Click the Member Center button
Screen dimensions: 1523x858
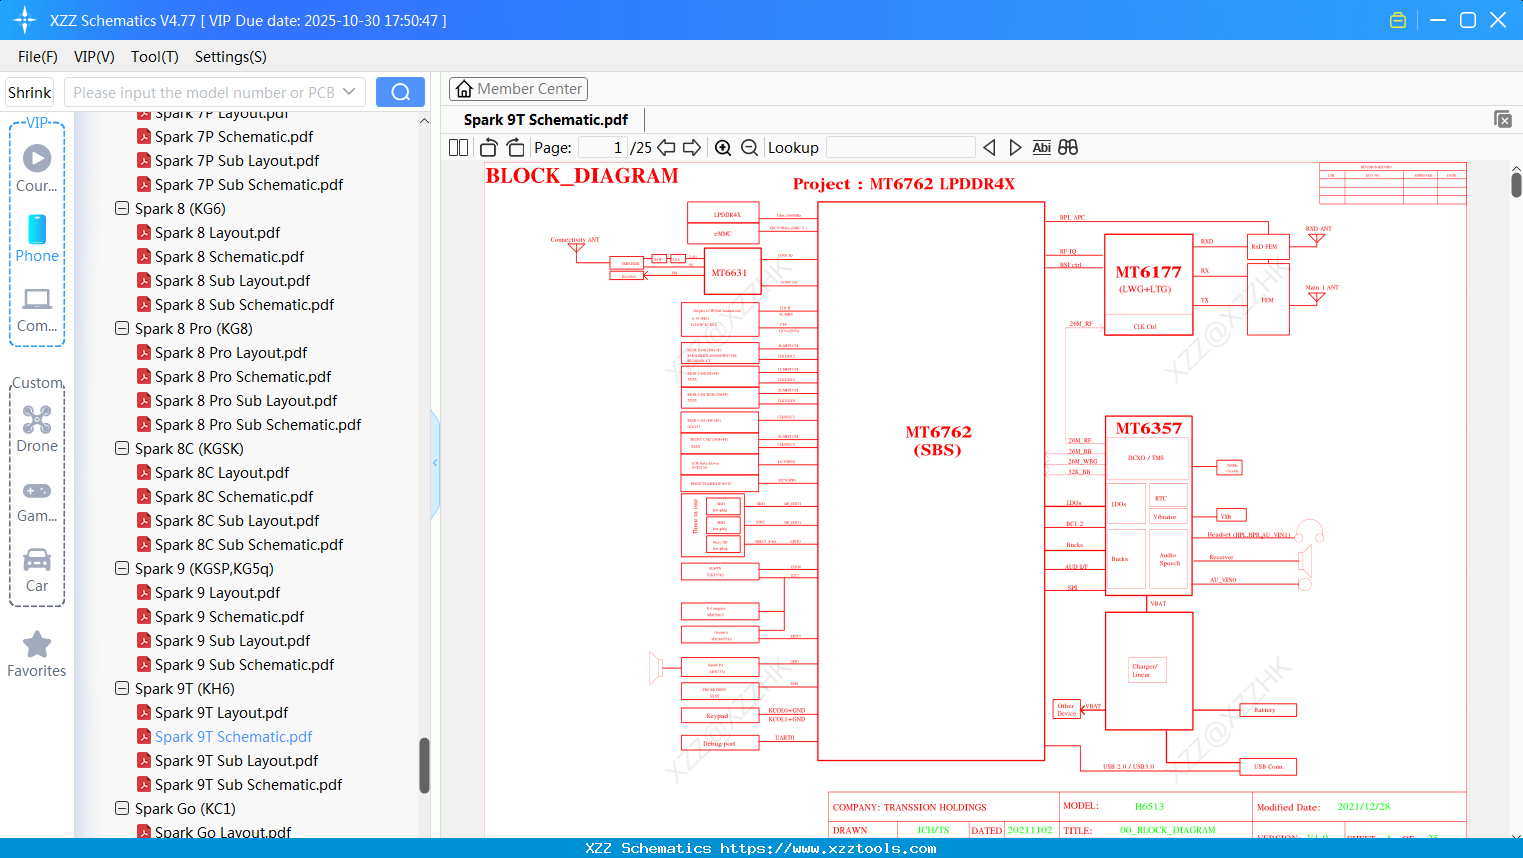click(x=518, y=88)
